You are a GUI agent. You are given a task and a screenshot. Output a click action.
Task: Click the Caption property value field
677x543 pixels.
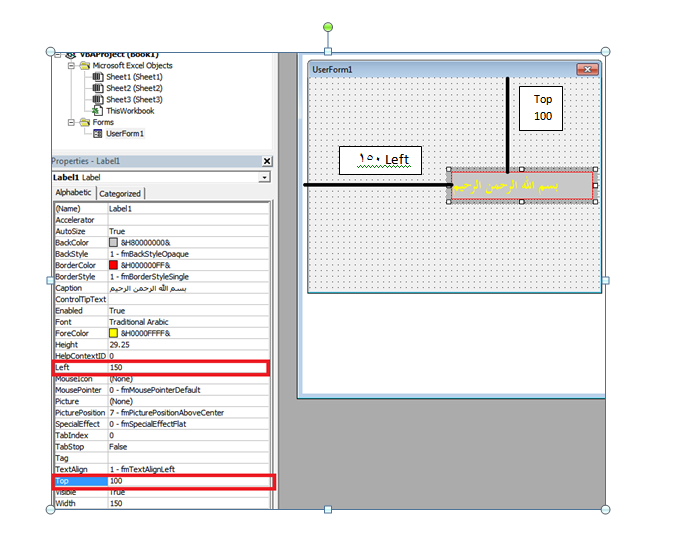(188, 288)
